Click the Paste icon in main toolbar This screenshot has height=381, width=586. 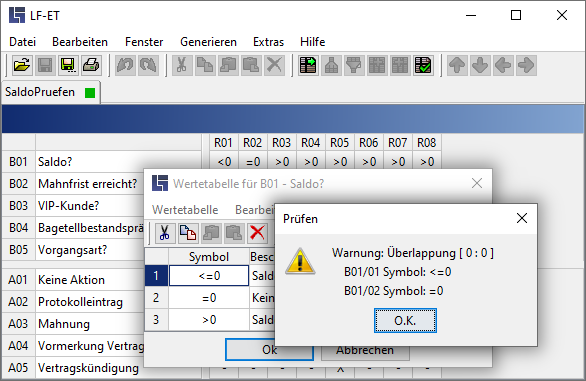pos(228,65)
